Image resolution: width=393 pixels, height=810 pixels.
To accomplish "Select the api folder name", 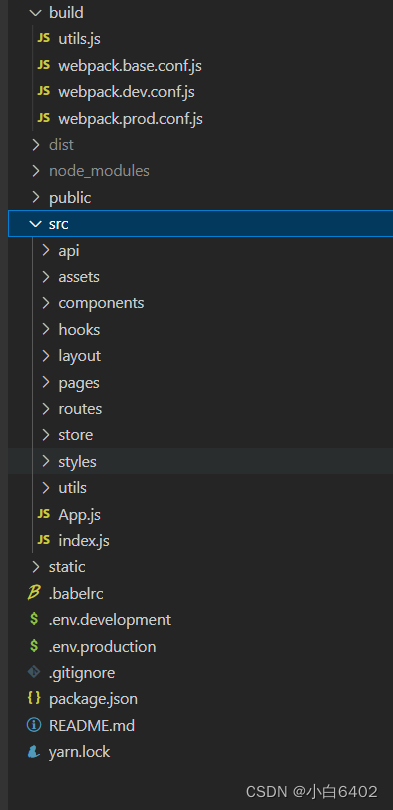I will coord(69,252).
